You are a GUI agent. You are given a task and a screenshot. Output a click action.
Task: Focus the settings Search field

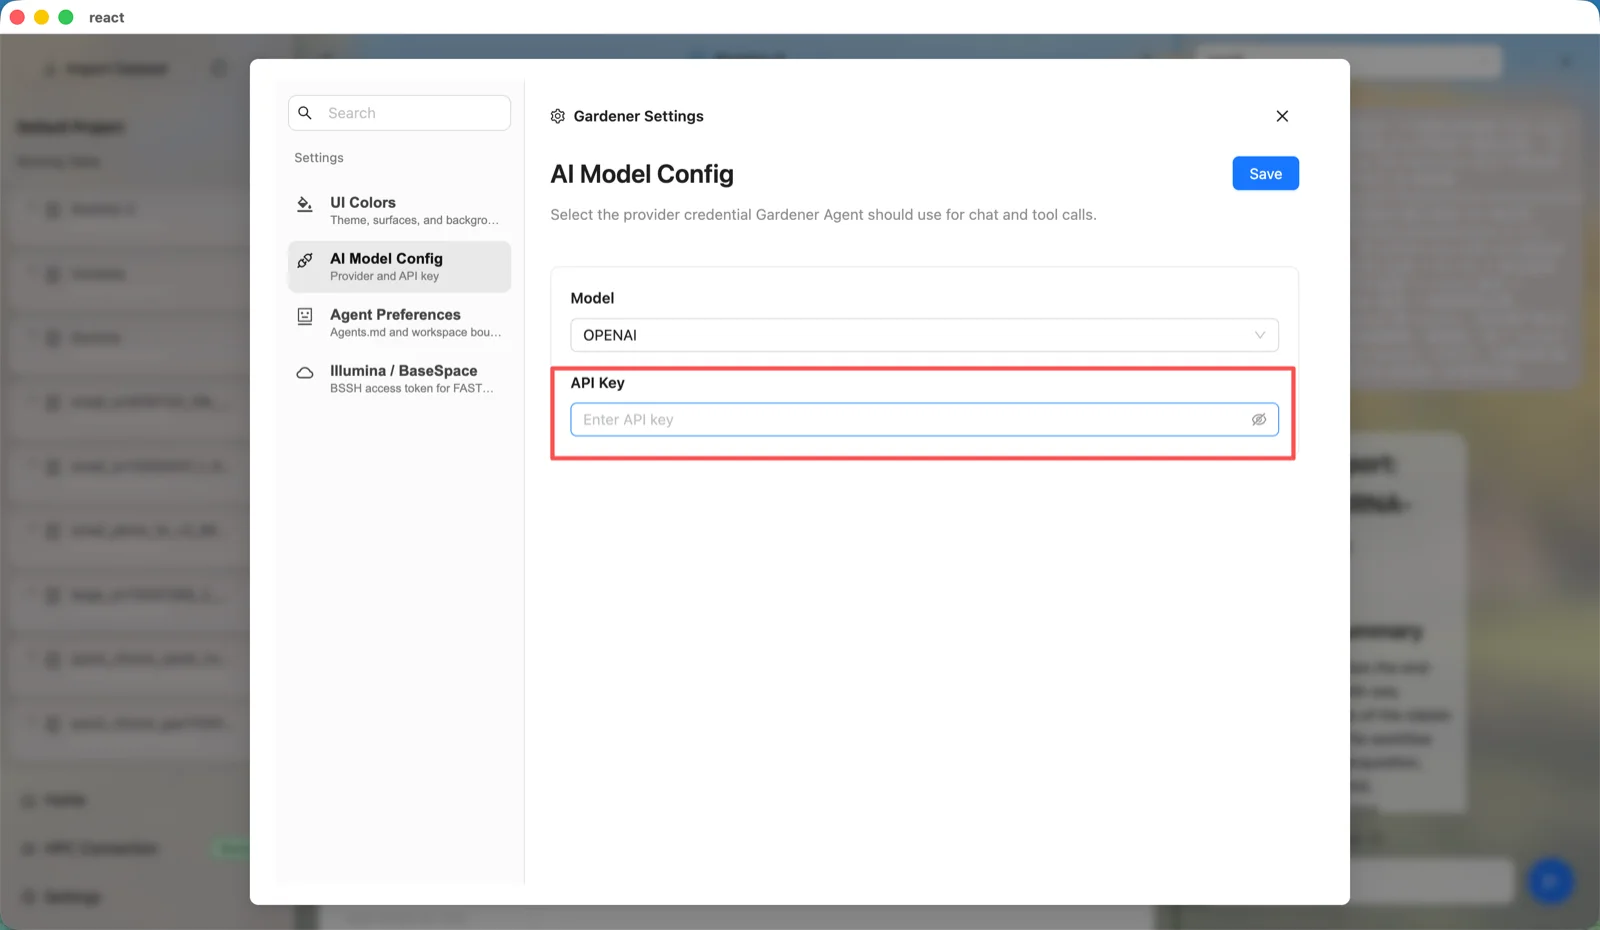[399, 113]
